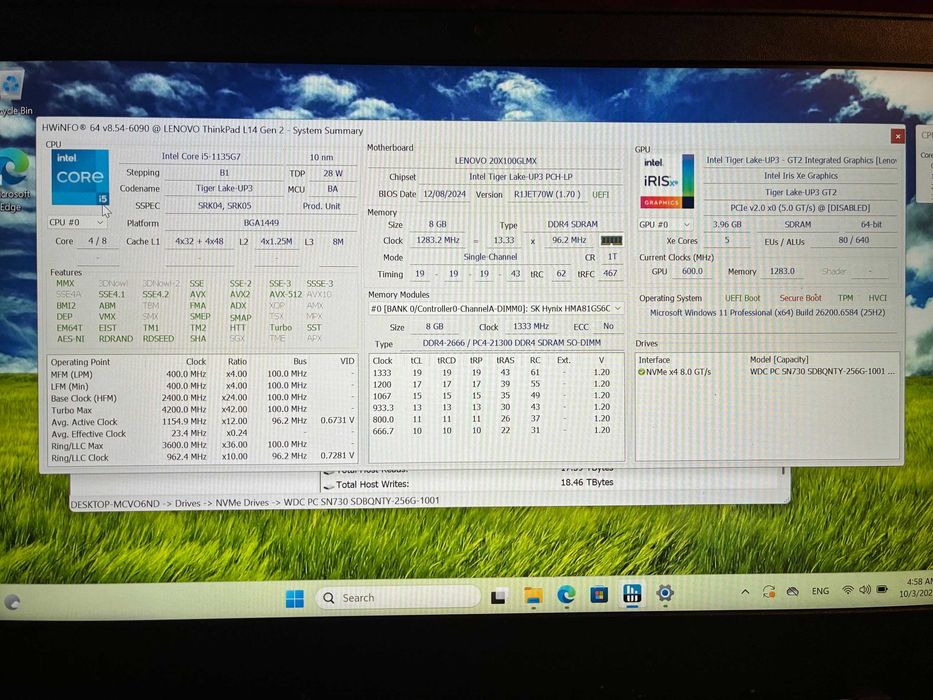Viewport: 933px width, 700px height.
Task: Click the TPM indicator label
Action: 845,298
